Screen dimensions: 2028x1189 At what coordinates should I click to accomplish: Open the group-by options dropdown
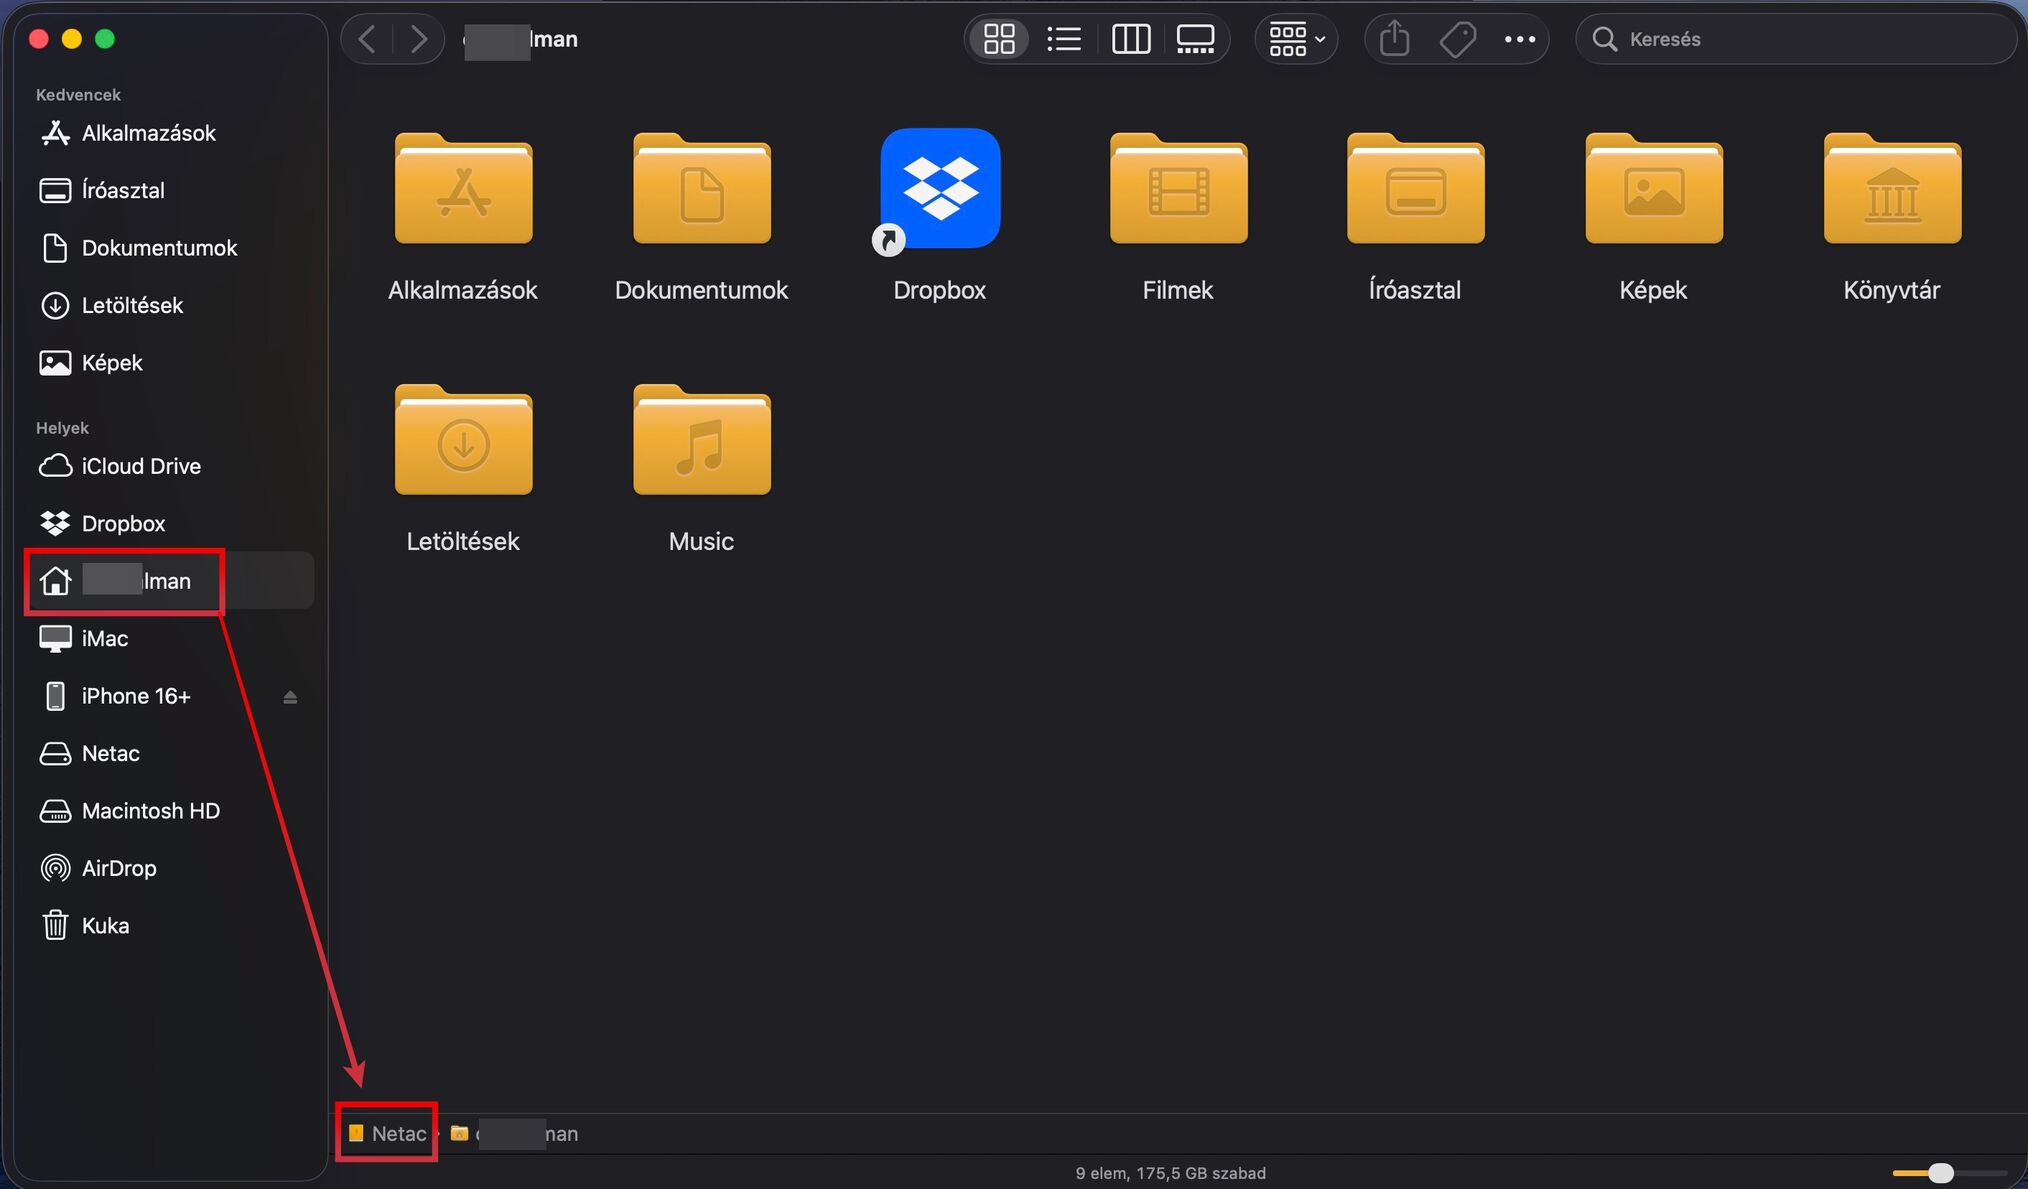[x=1296, y=39]
